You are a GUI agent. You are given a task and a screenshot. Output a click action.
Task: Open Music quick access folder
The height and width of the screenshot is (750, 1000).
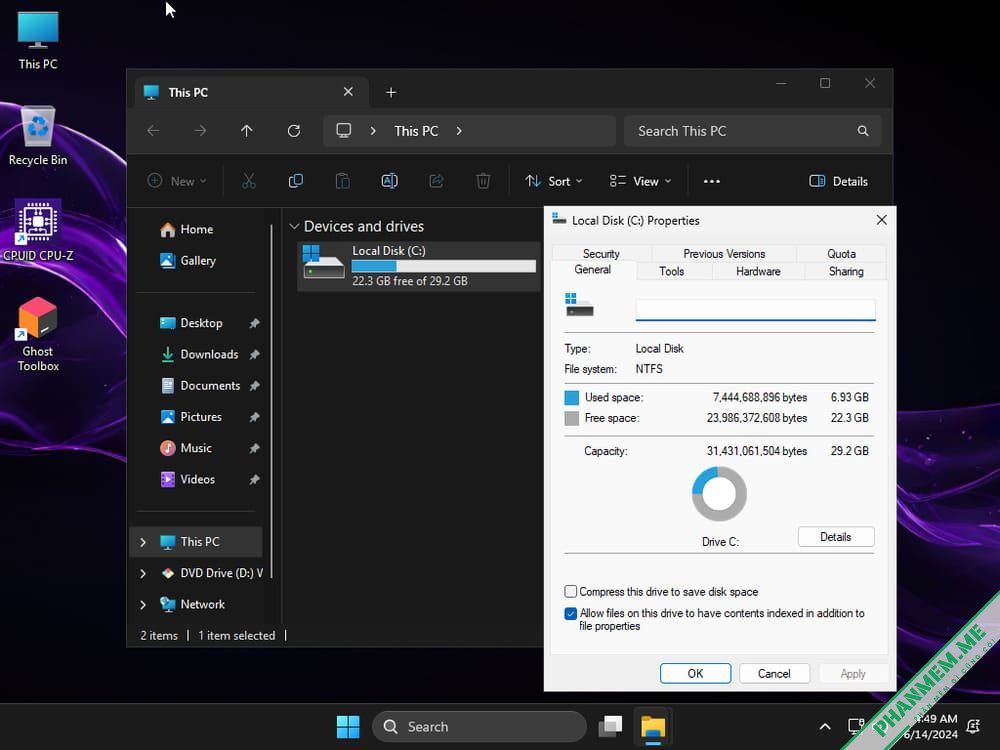click(197, 448)
